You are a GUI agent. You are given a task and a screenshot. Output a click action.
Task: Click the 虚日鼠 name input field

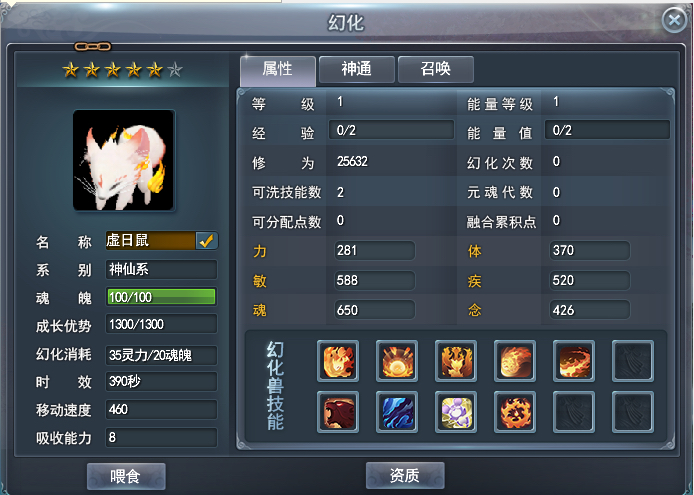(x=150, y=240)
